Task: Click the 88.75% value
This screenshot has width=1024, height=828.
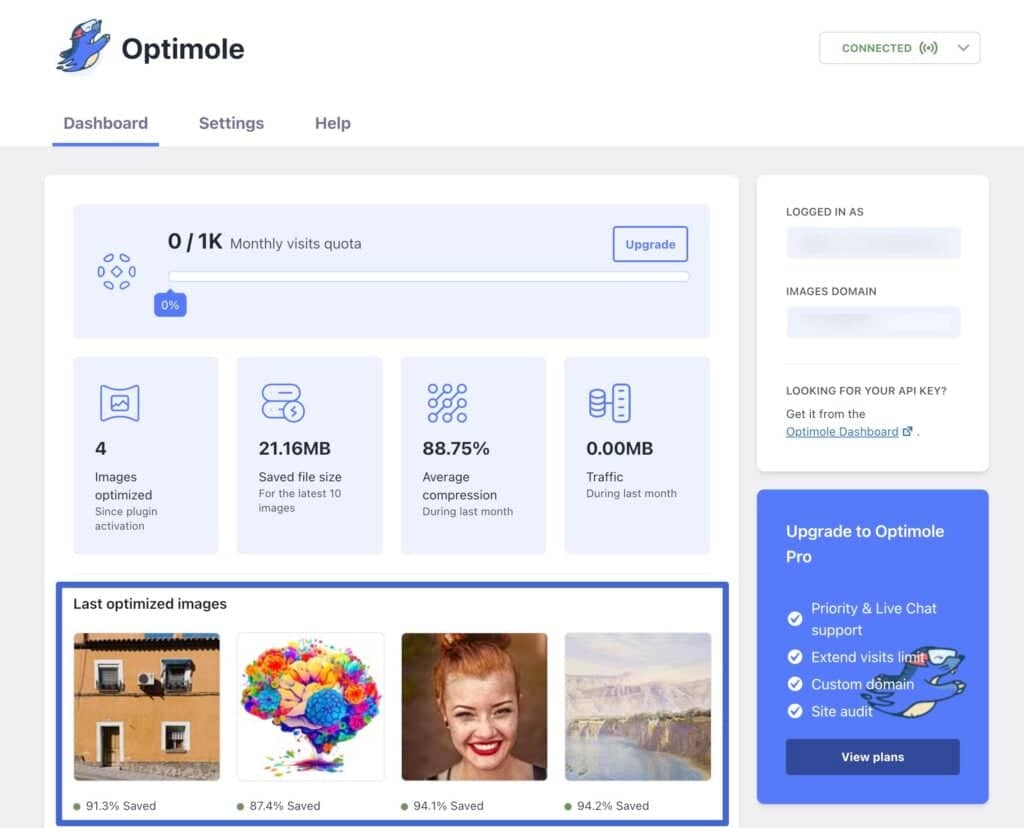Action: pos(456,449)
